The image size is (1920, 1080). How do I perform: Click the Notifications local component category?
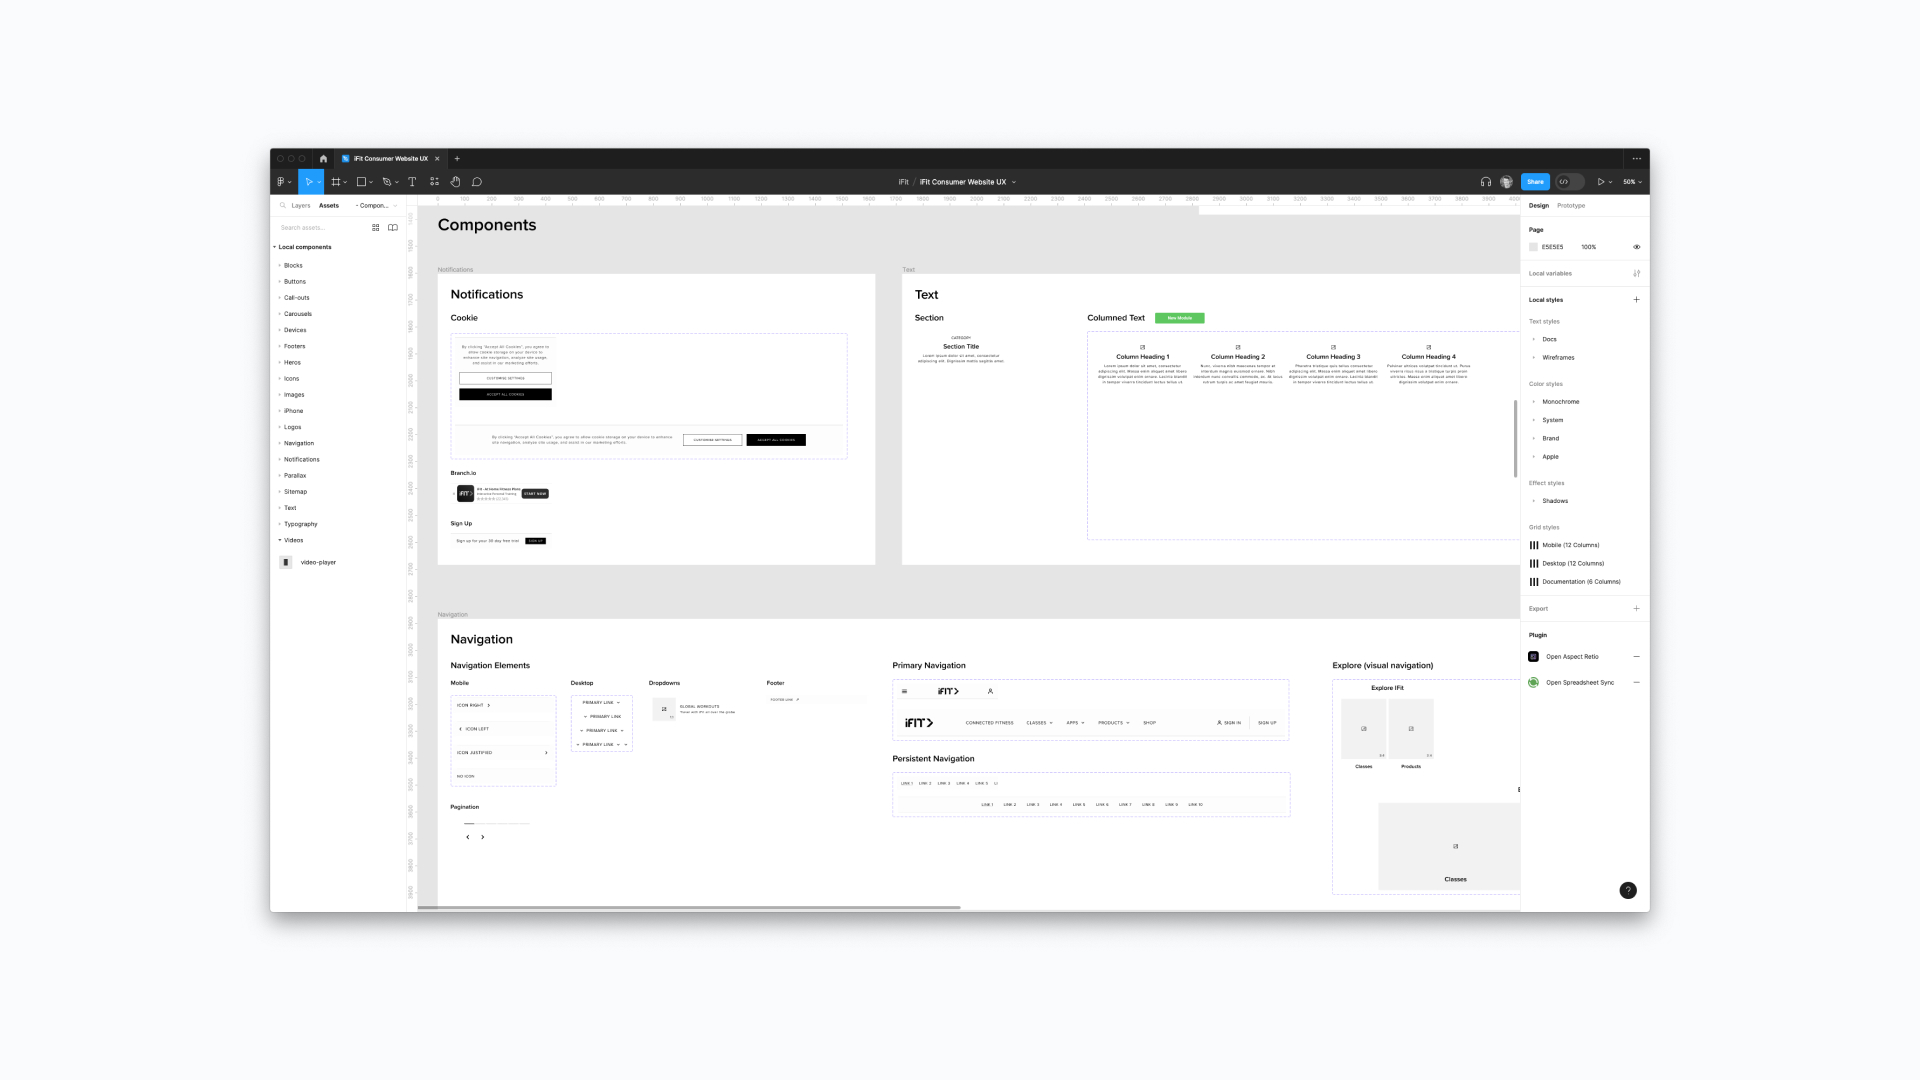coord(302,459)
